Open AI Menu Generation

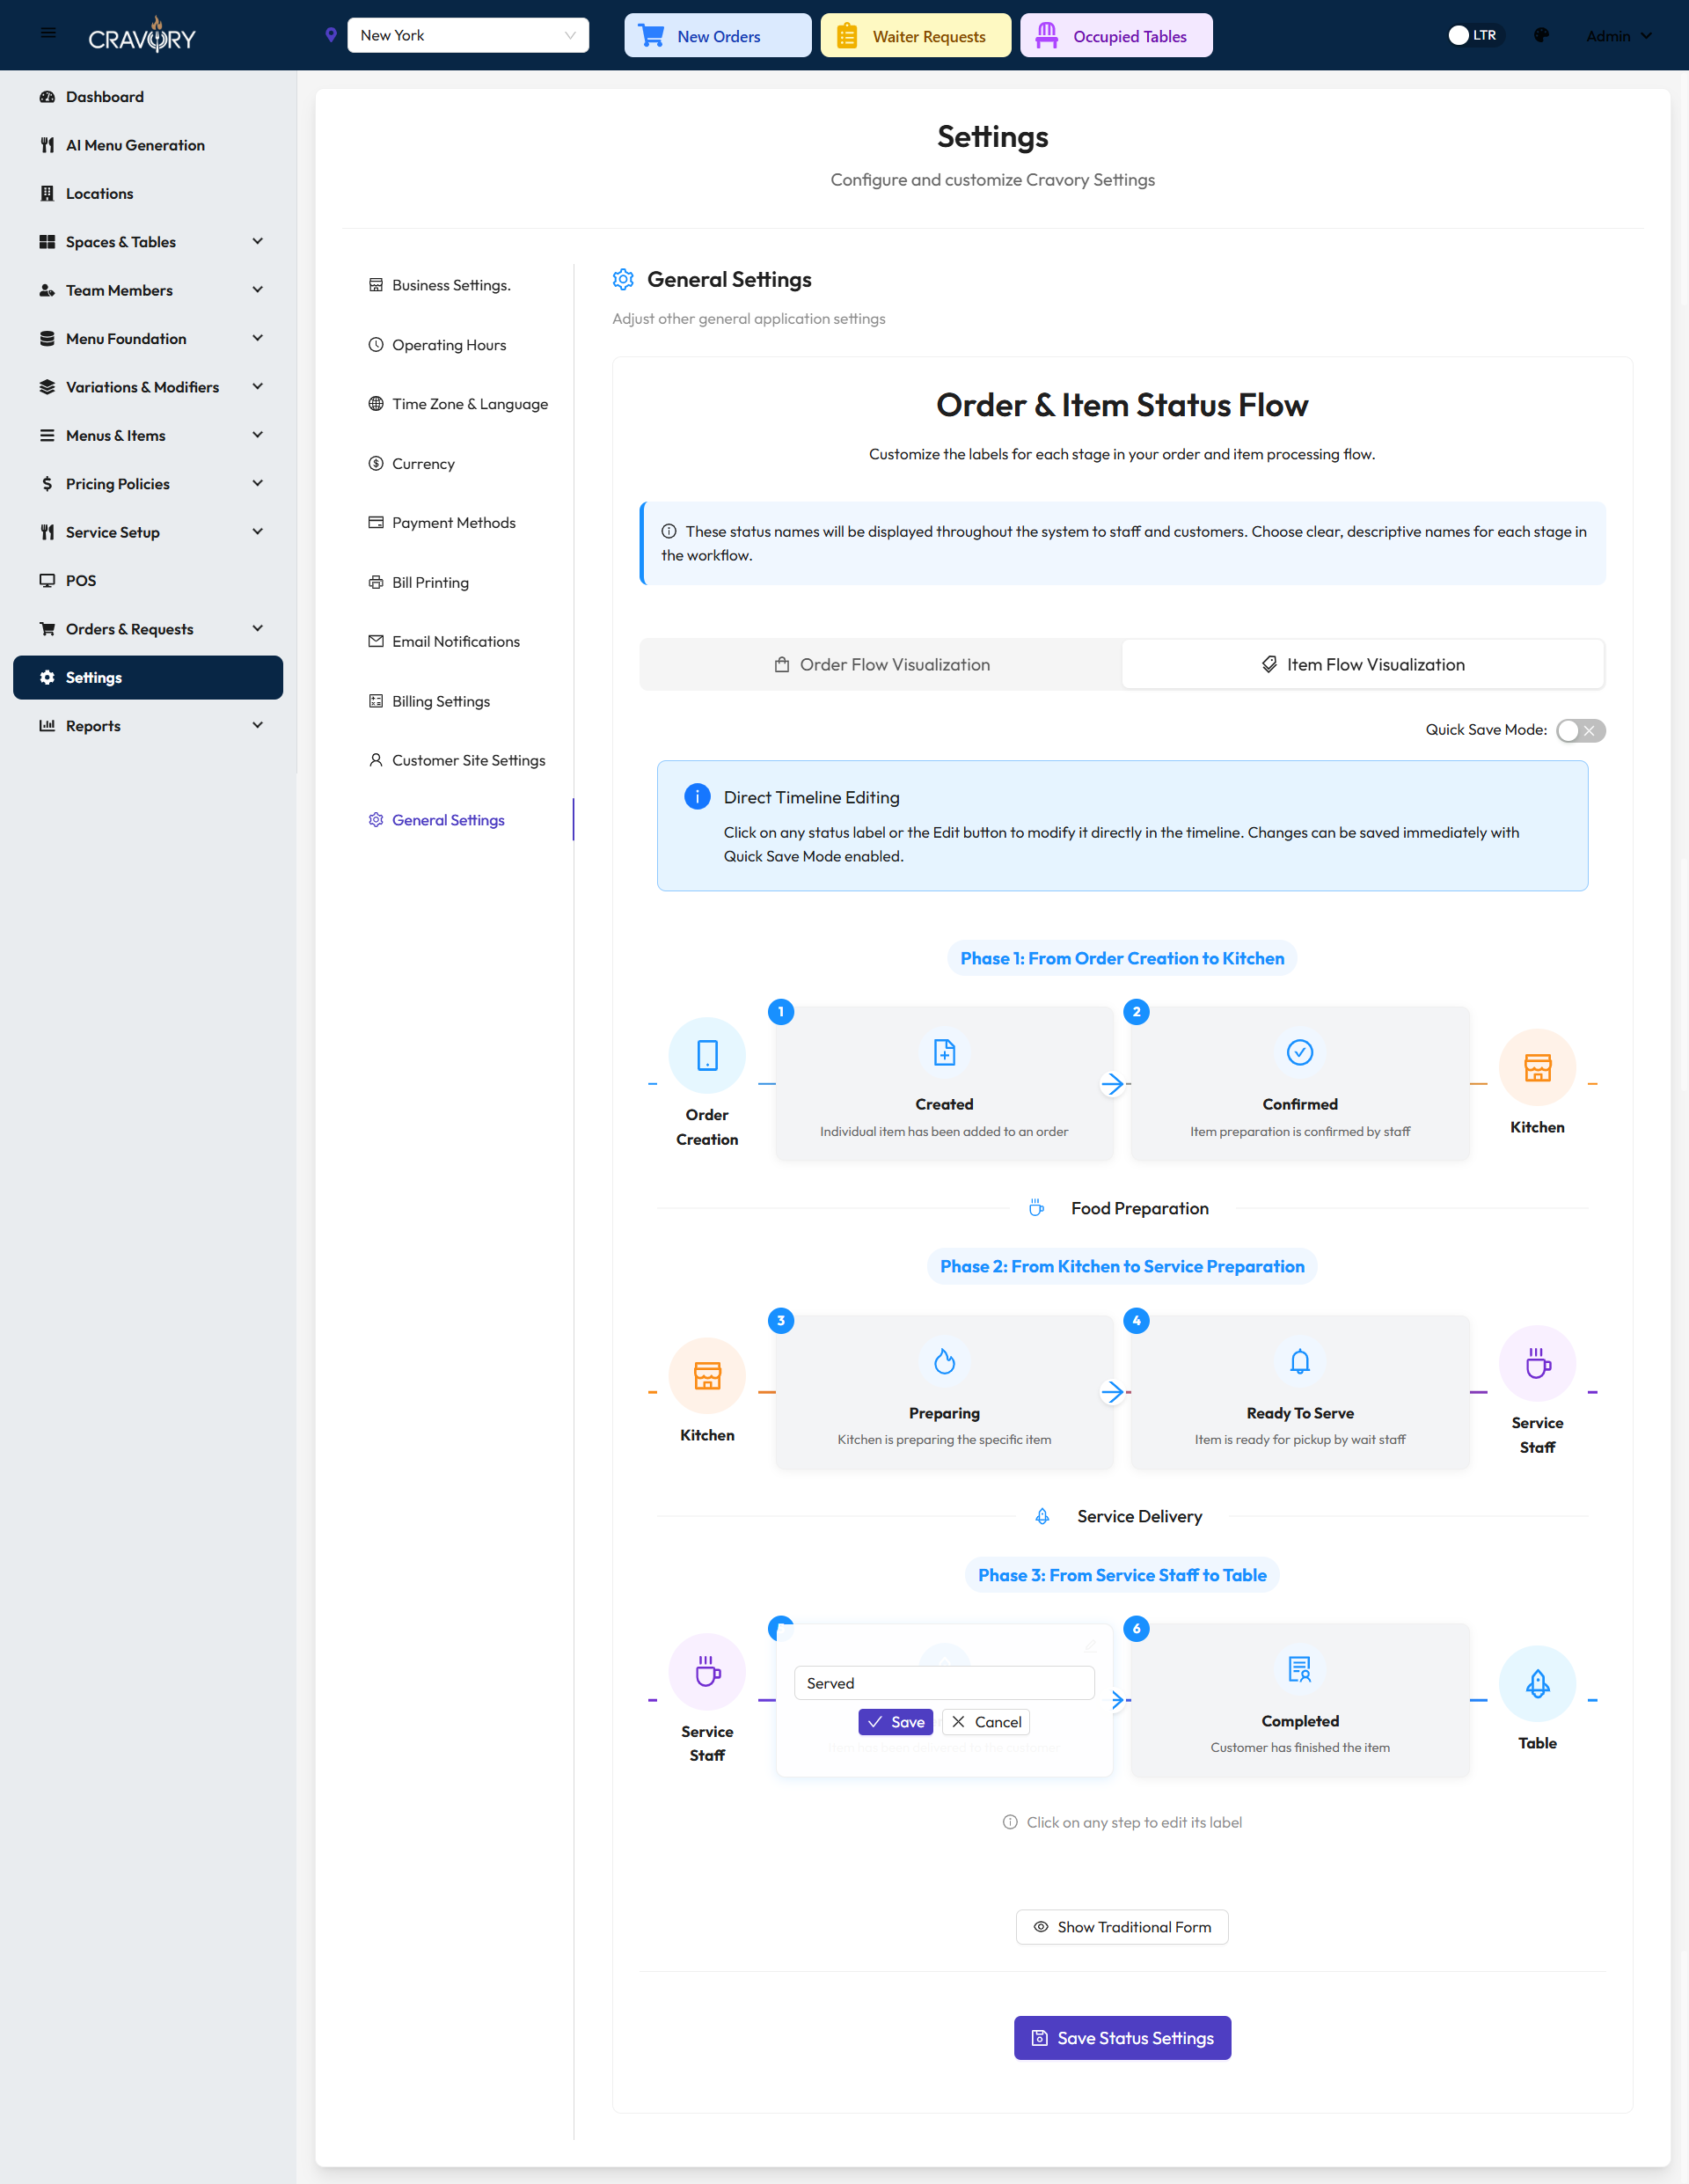pos(148,145)
